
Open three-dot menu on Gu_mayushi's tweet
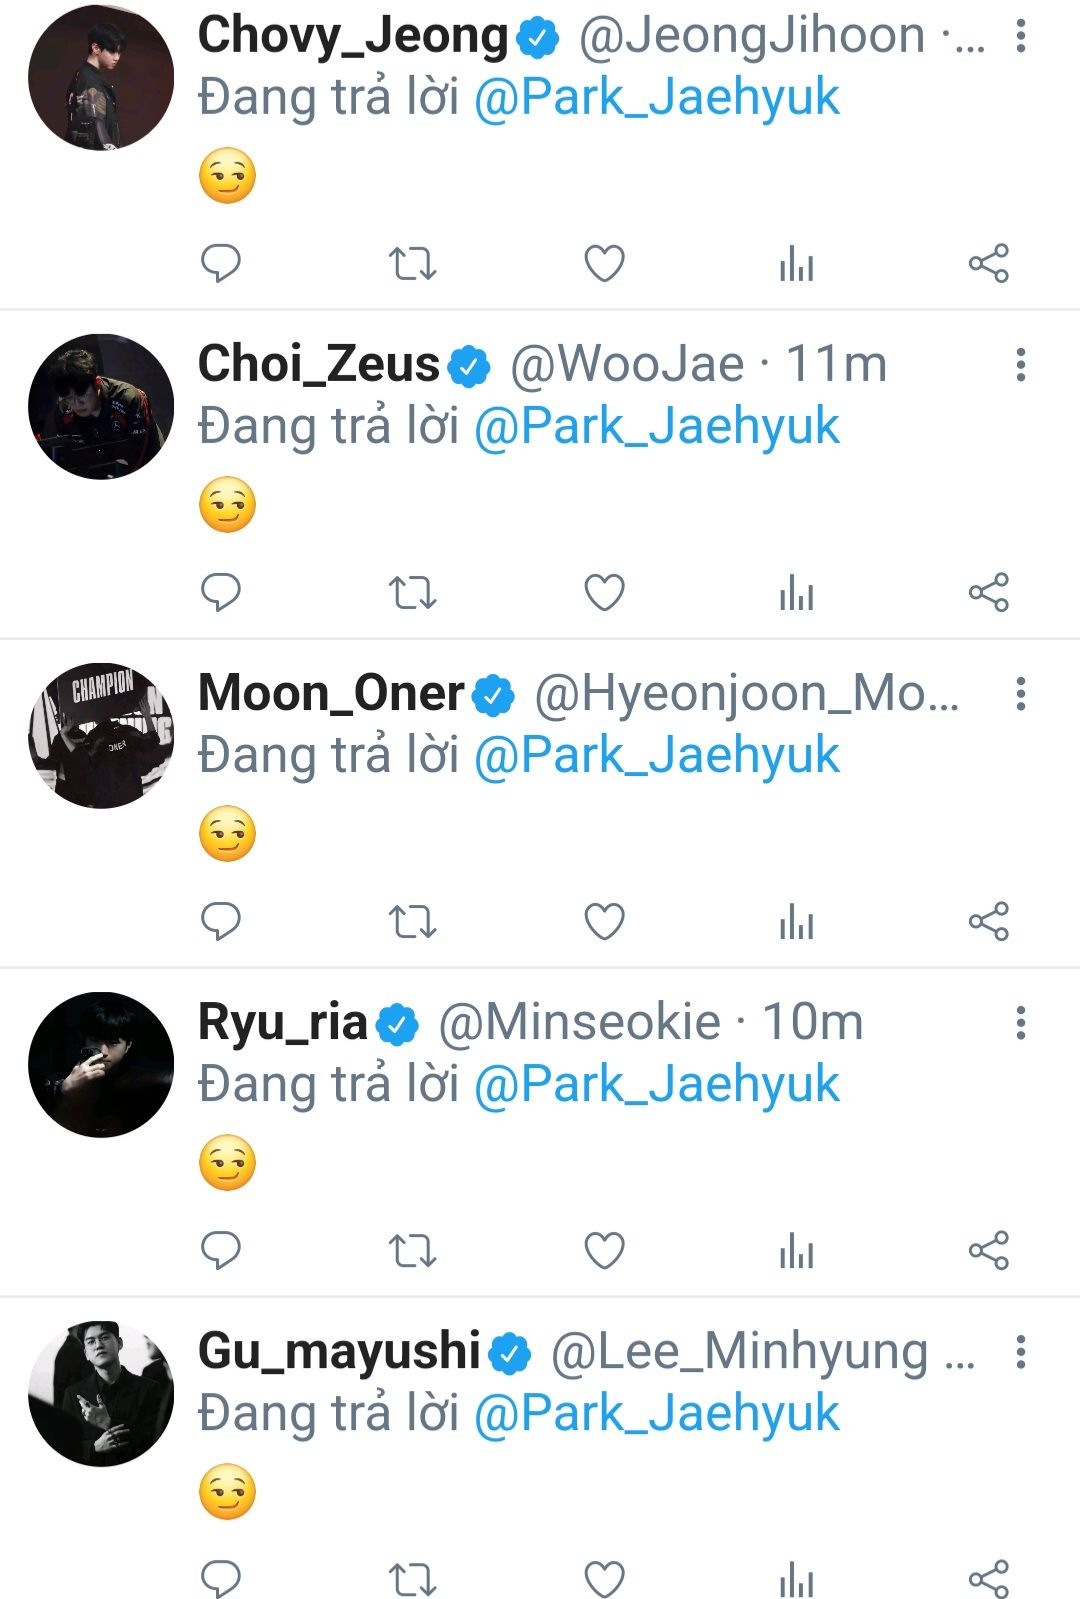click(1020, 1352)
